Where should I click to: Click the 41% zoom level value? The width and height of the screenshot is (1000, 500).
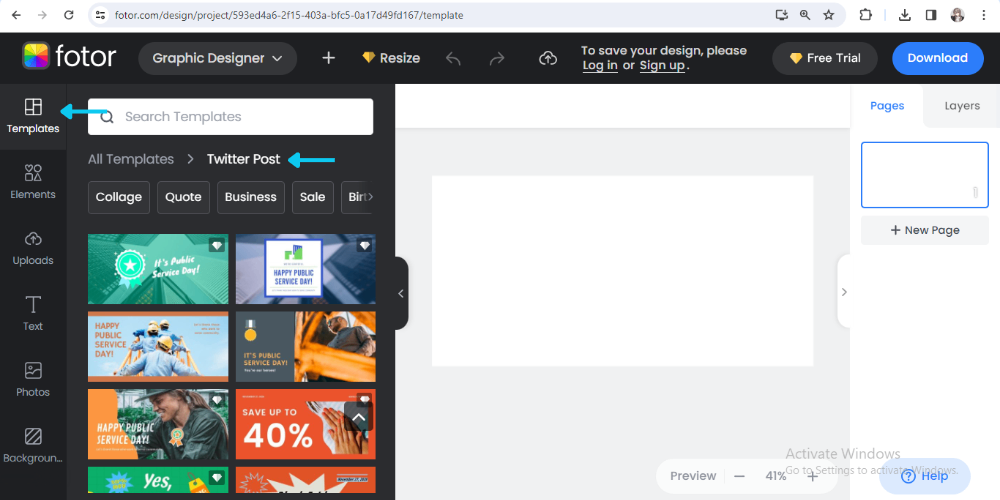point(776,476)
